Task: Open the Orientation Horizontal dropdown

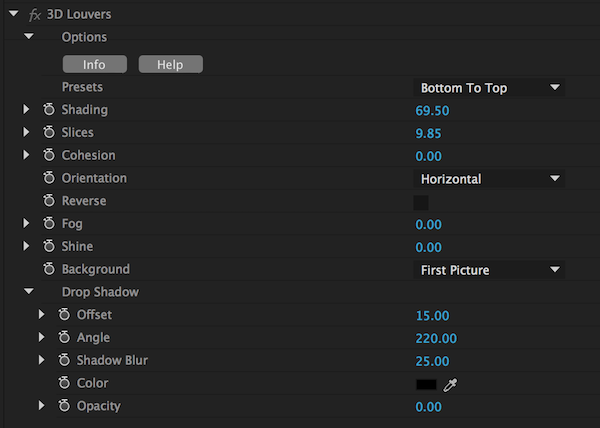Action: 490,179
